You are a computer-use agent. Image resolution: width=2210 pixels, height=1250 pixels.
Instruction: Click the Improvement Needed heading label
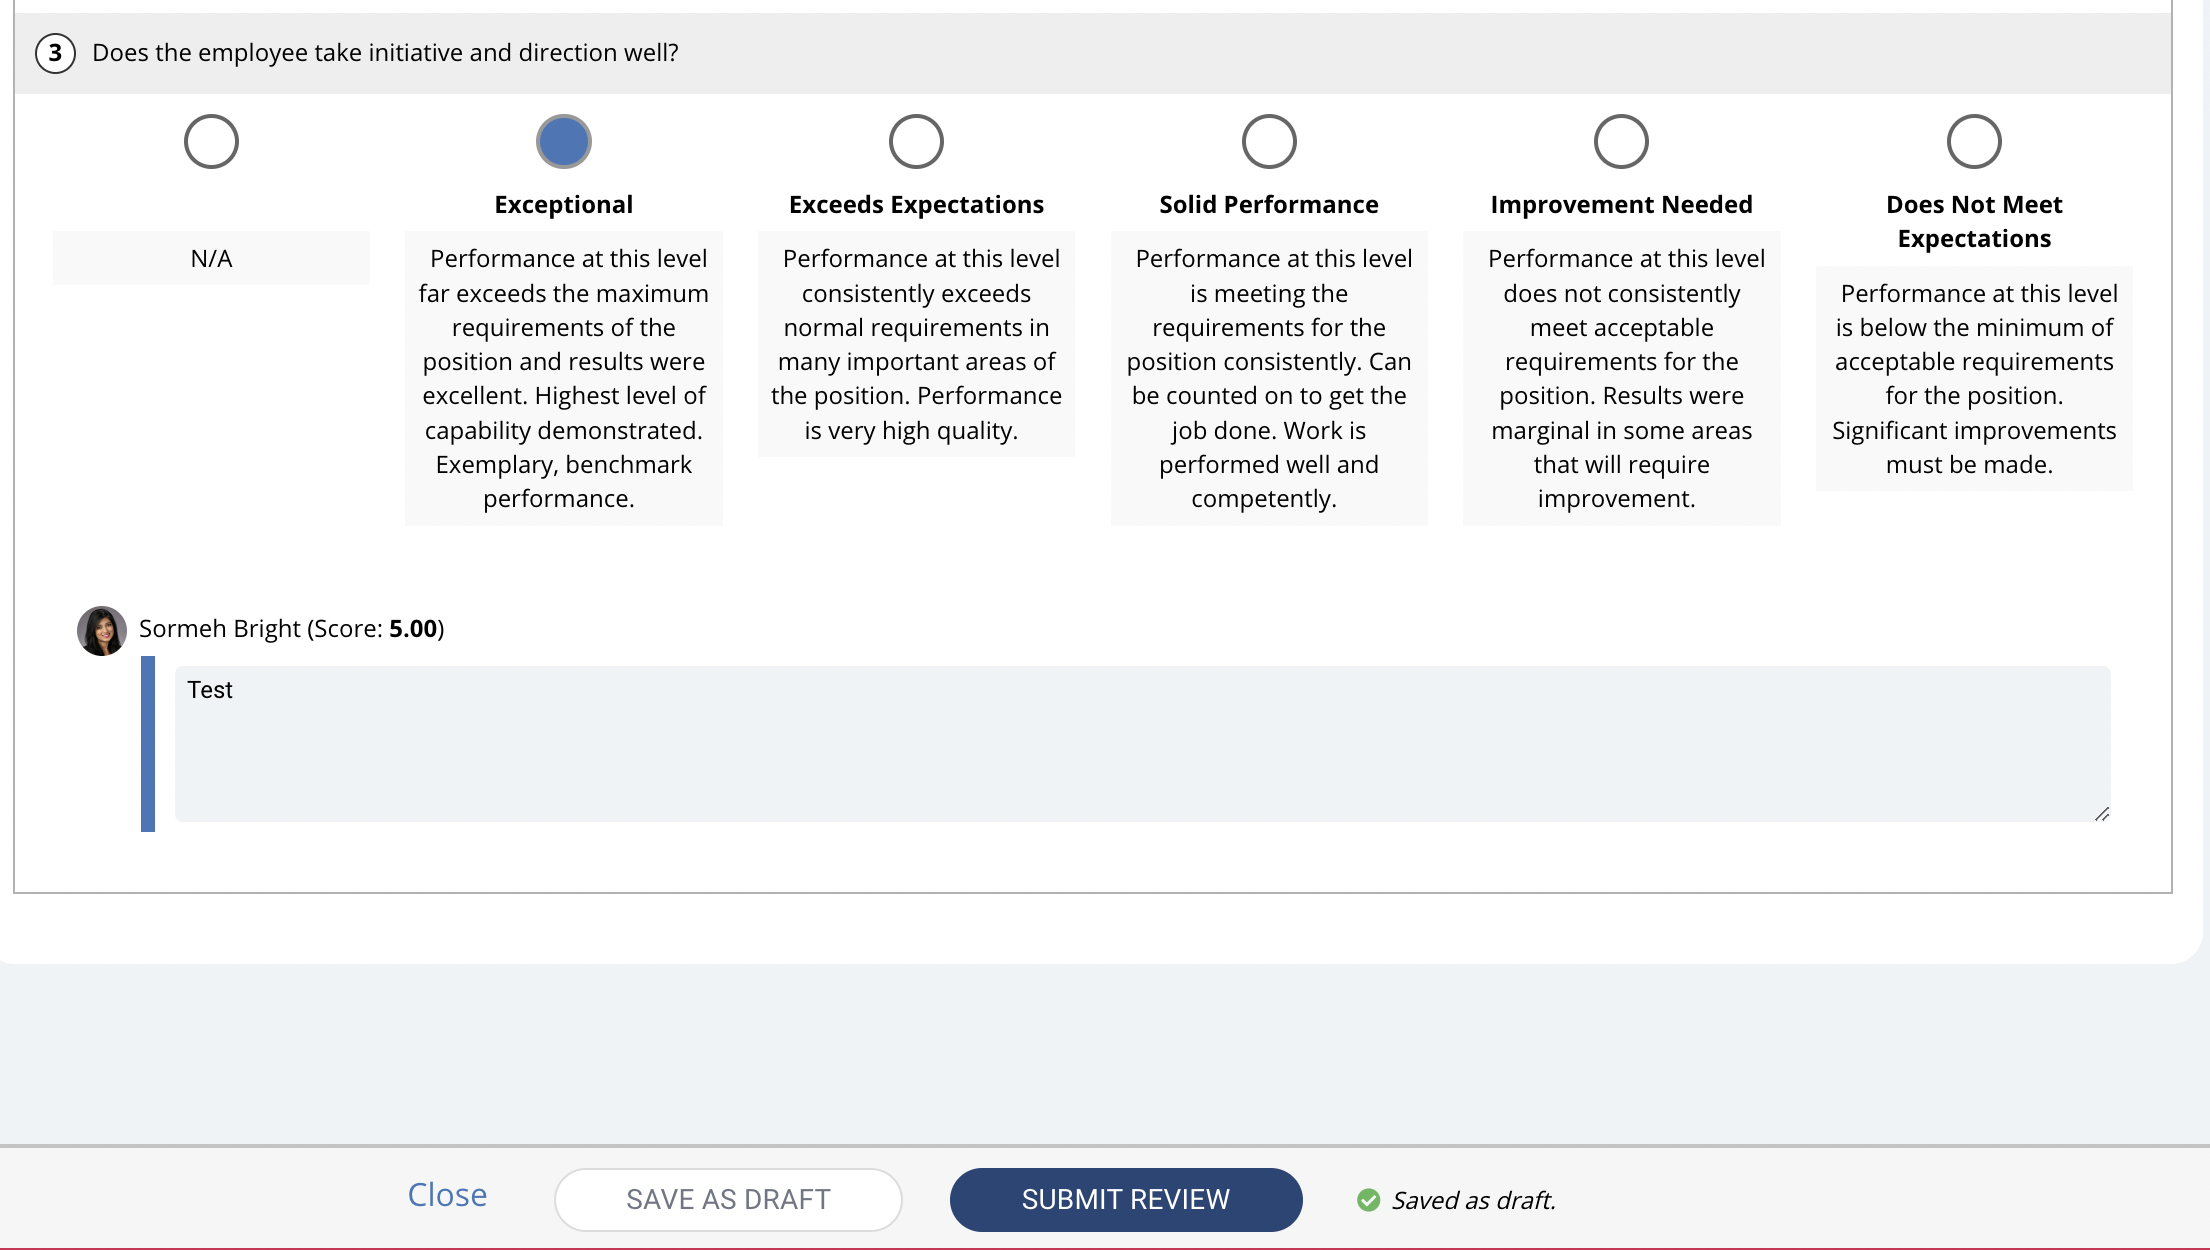(x=1621, y=205)
